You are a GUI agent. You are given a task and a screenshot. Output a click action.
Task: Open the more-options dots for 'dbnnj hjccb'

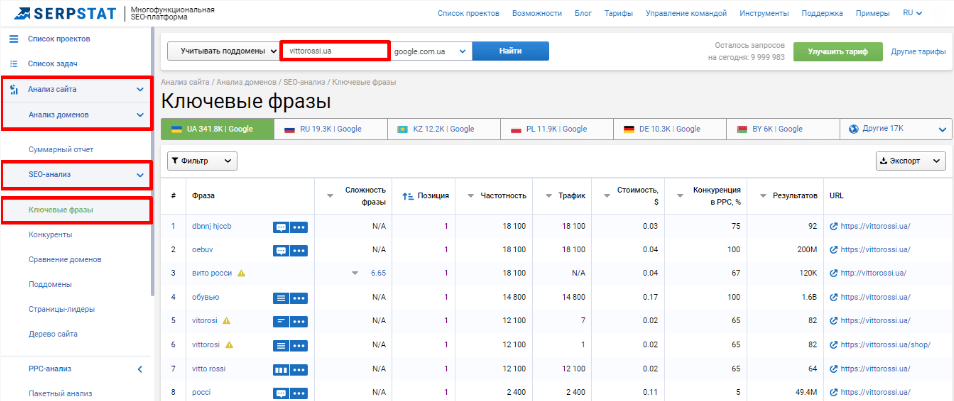pos(299,227)
